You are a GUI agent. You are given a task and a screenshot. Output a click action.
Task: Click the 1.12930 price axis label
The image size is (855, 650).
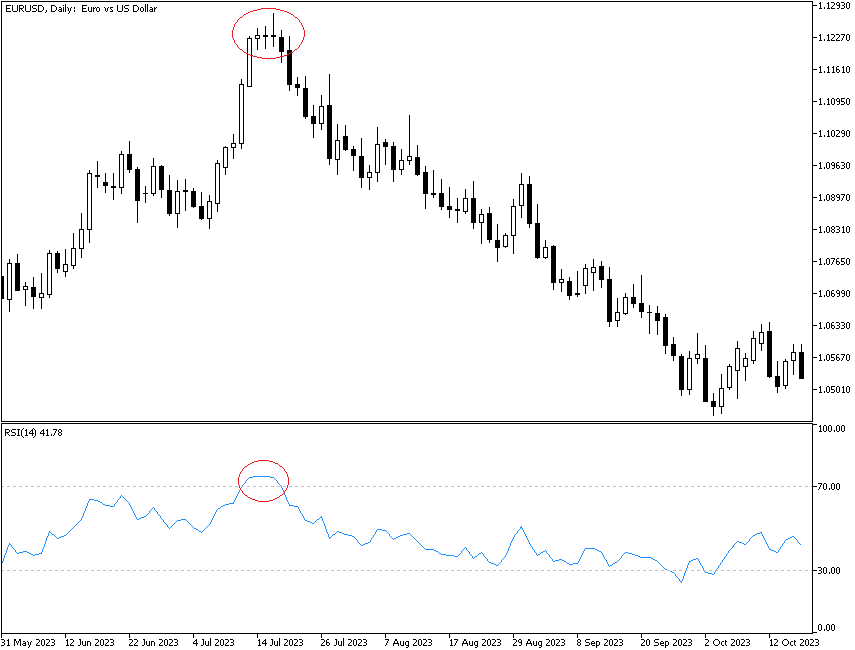pyautogui.click(x=832, y=6)
